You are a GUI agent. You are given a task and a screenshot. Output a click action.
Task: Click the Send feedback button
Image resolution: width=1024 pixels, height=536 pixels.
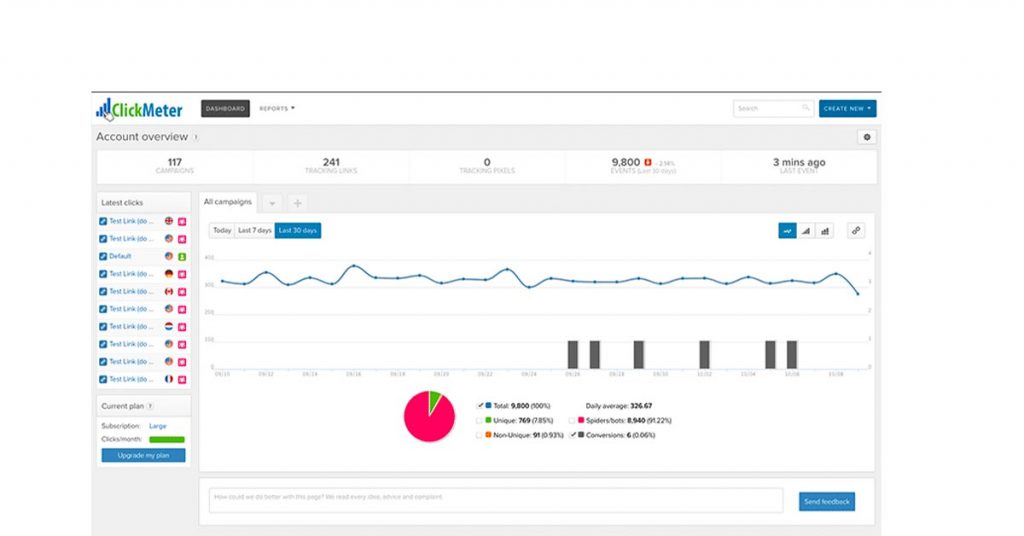[x=827, y=501]
